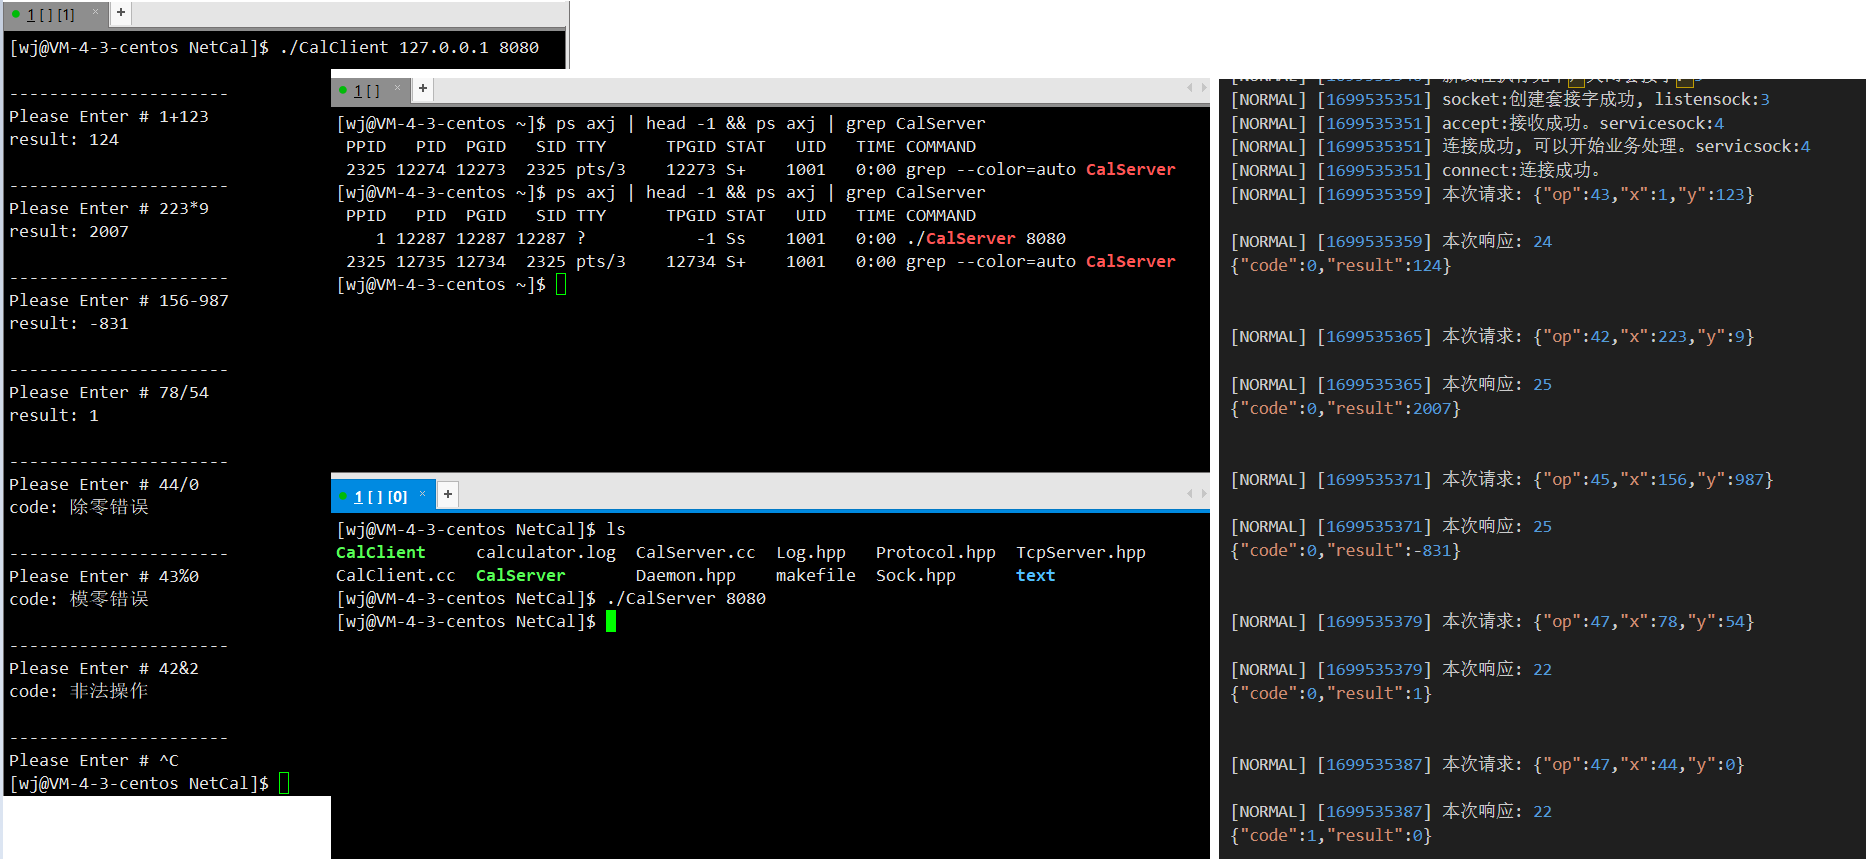Click the 'Please Enter # 78/54' line
The width and height of the screenshot is (1866, 859).
coord(109,393)
